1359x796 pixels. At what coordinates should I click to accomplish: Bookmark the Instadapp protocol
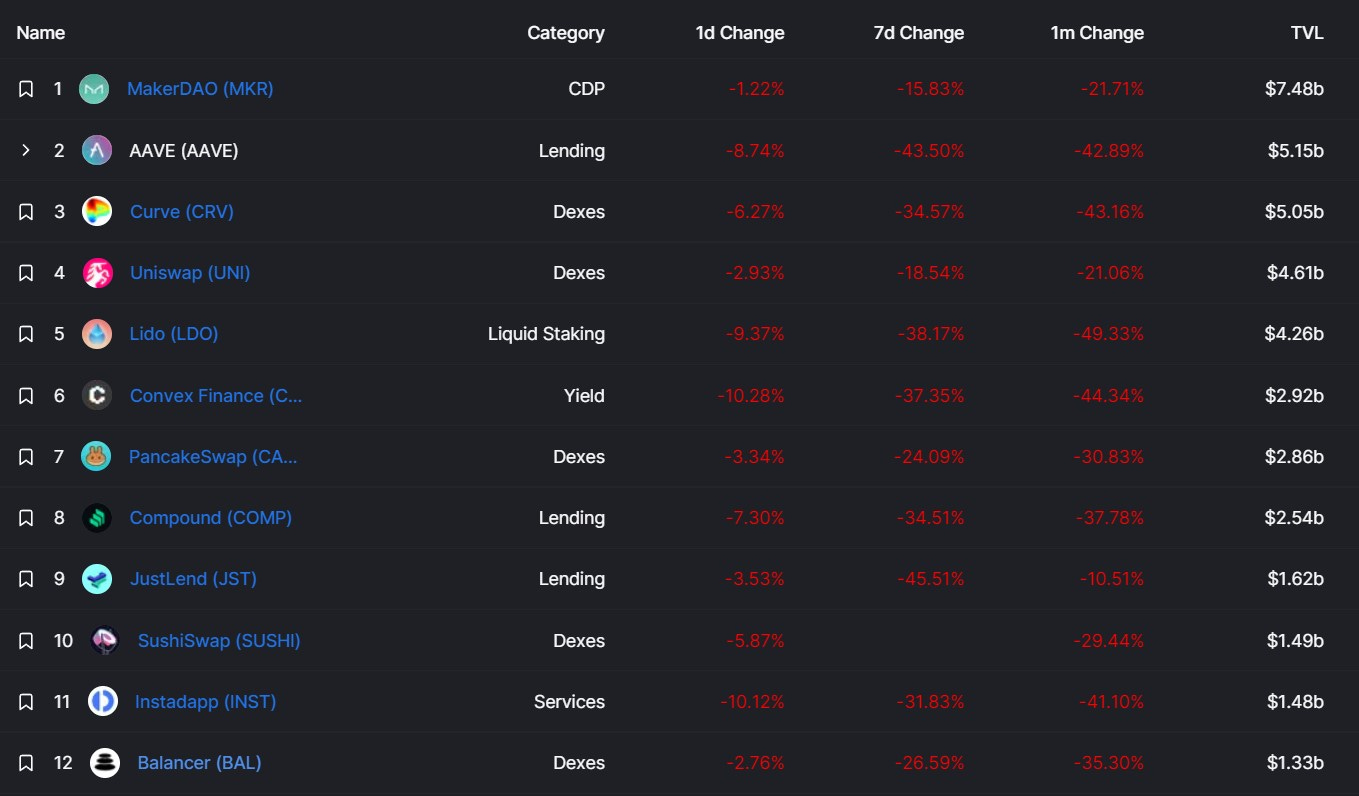[x=26, y=701]
